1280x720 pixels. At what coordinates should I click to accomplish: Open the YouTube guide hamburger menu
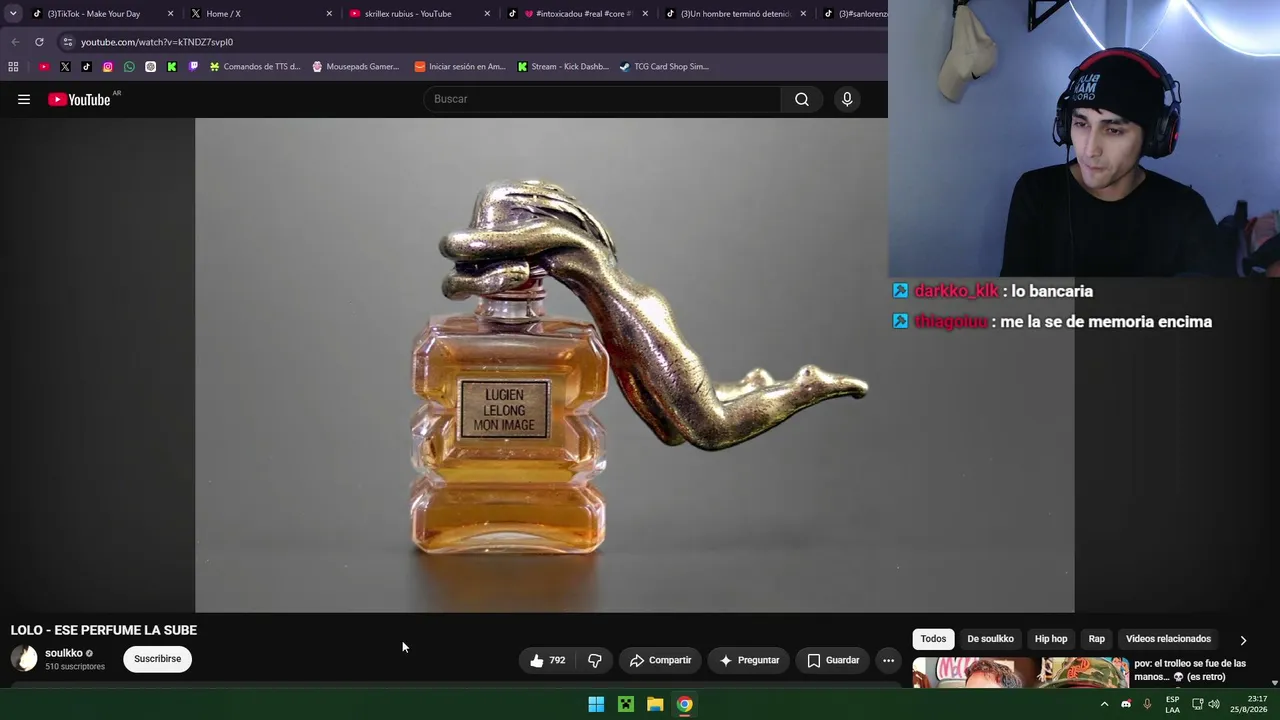(x=24, y=99)
